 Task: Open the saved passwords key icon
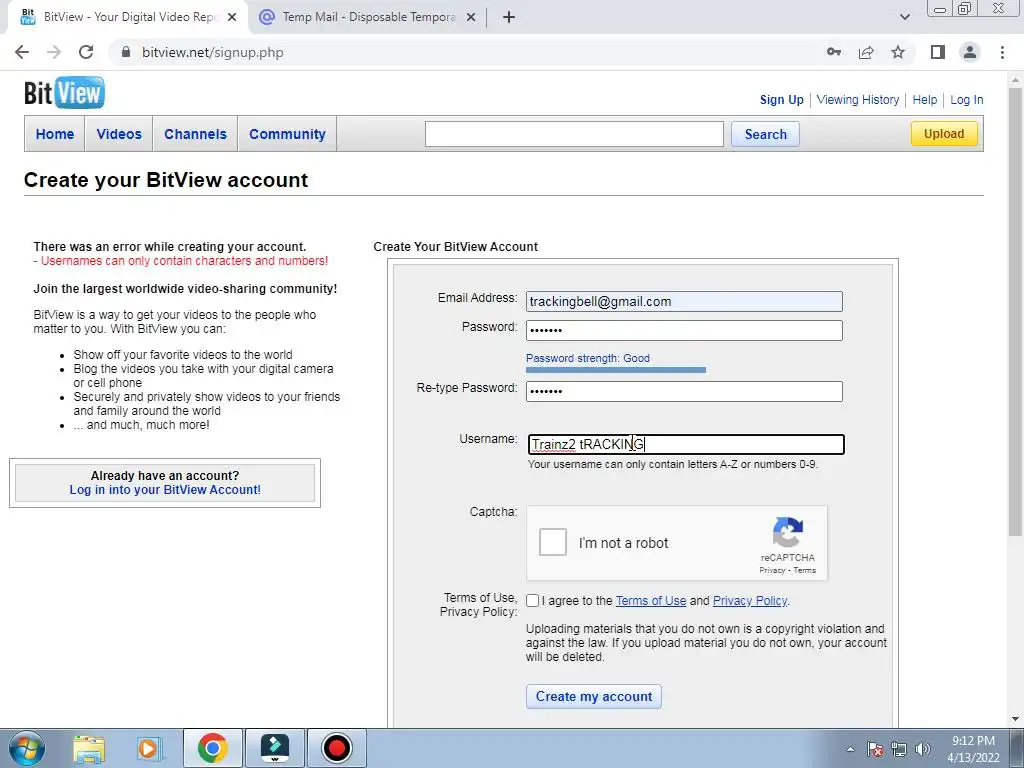coord(834,52)
